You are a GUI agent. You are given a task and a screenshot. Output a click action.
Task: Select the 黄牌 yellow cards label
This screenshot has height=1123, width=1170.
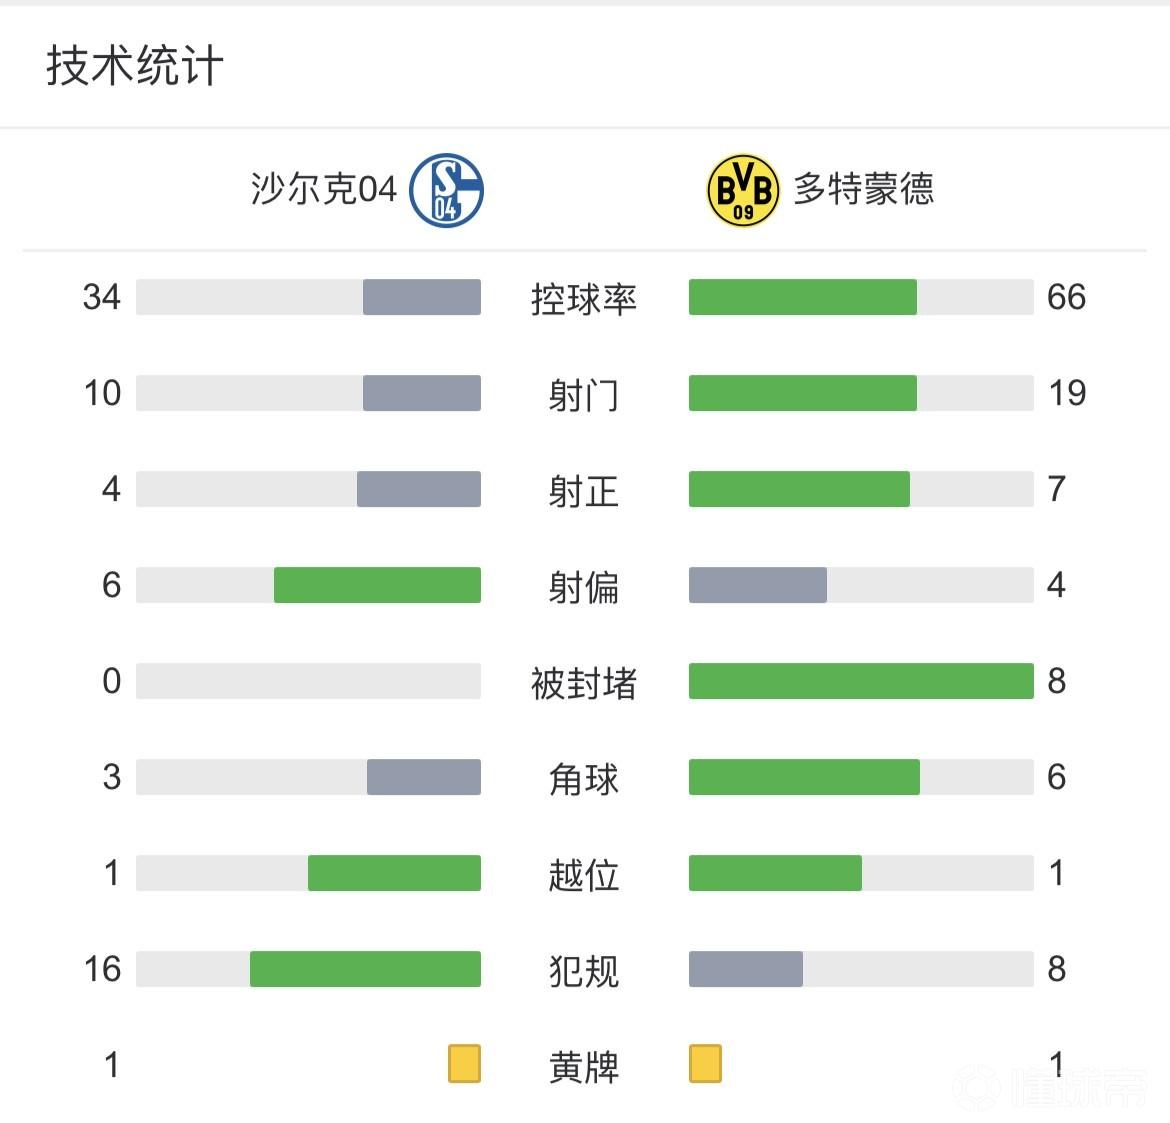tap(583, 1066)
